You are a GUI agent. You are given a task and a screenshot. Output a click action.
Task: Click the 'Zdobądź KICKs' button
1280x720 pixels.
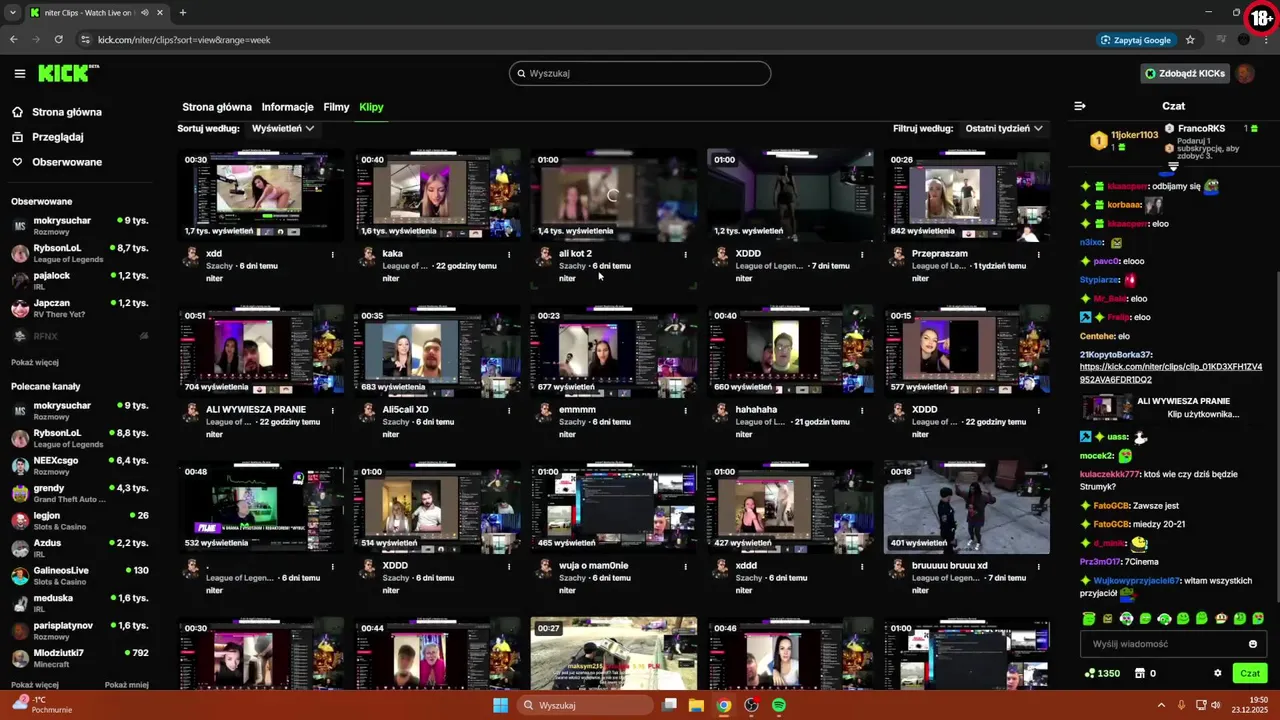1184,73
